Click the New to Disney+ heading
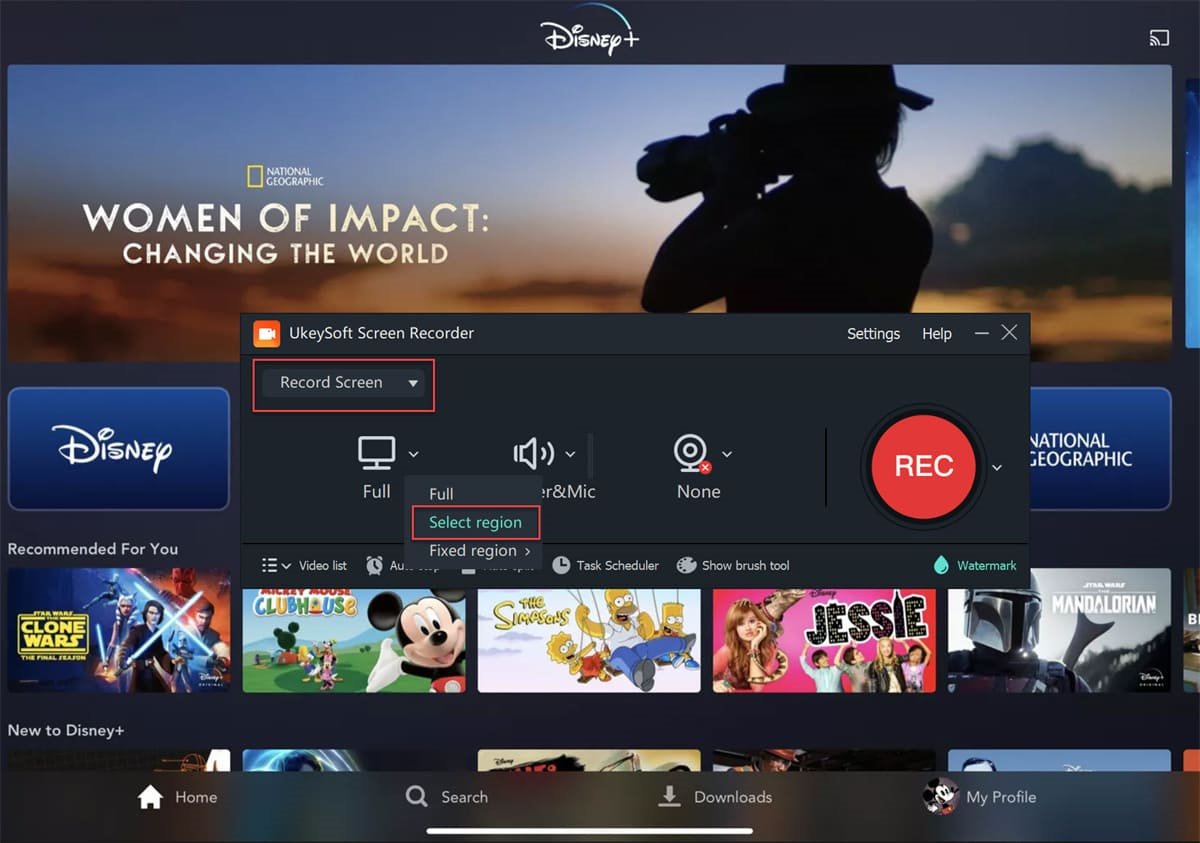This screenshot has width=1200, height=843. pyautogui.click(x=66, y=730)
